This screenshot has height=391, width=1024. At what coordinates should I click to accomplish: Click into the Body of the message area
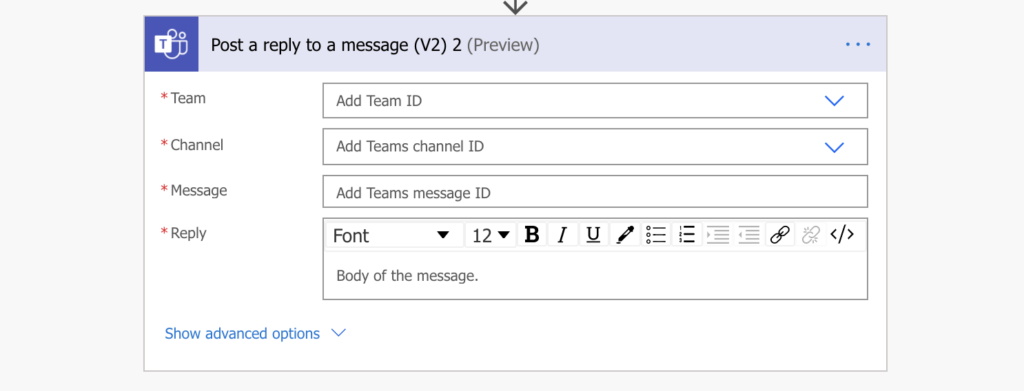(x=595, y=275)
